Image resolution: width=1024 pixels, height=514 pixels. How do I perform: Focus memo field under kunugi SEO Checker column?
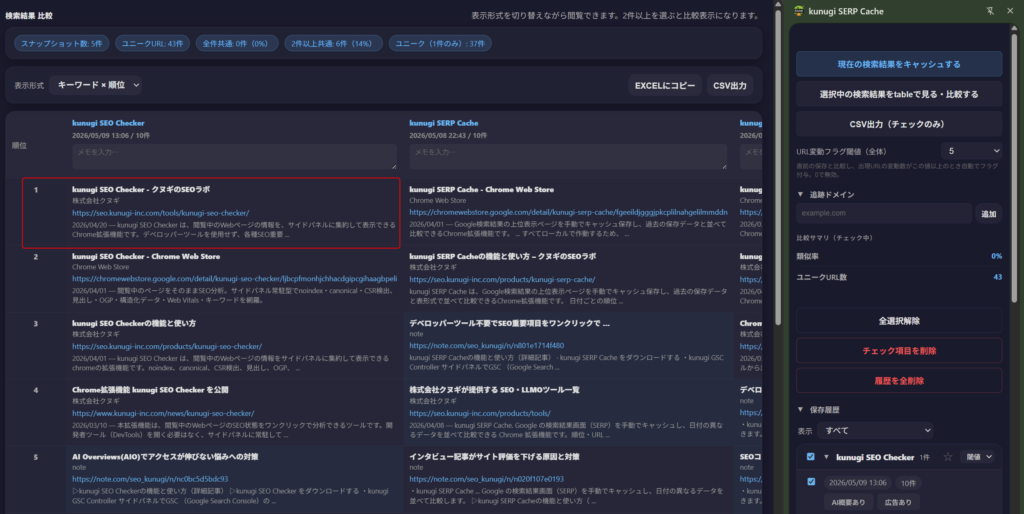tap(234, 157)
